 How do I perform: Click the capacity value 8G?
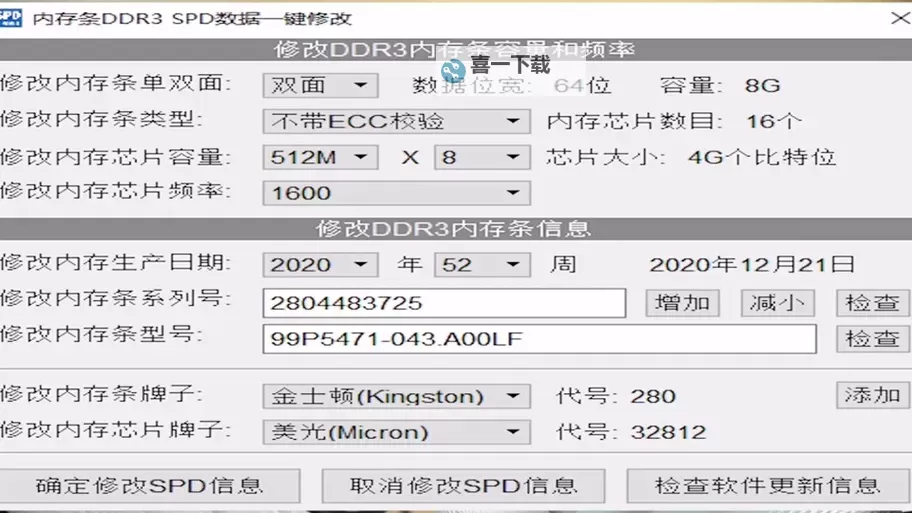tap(762, 86)
